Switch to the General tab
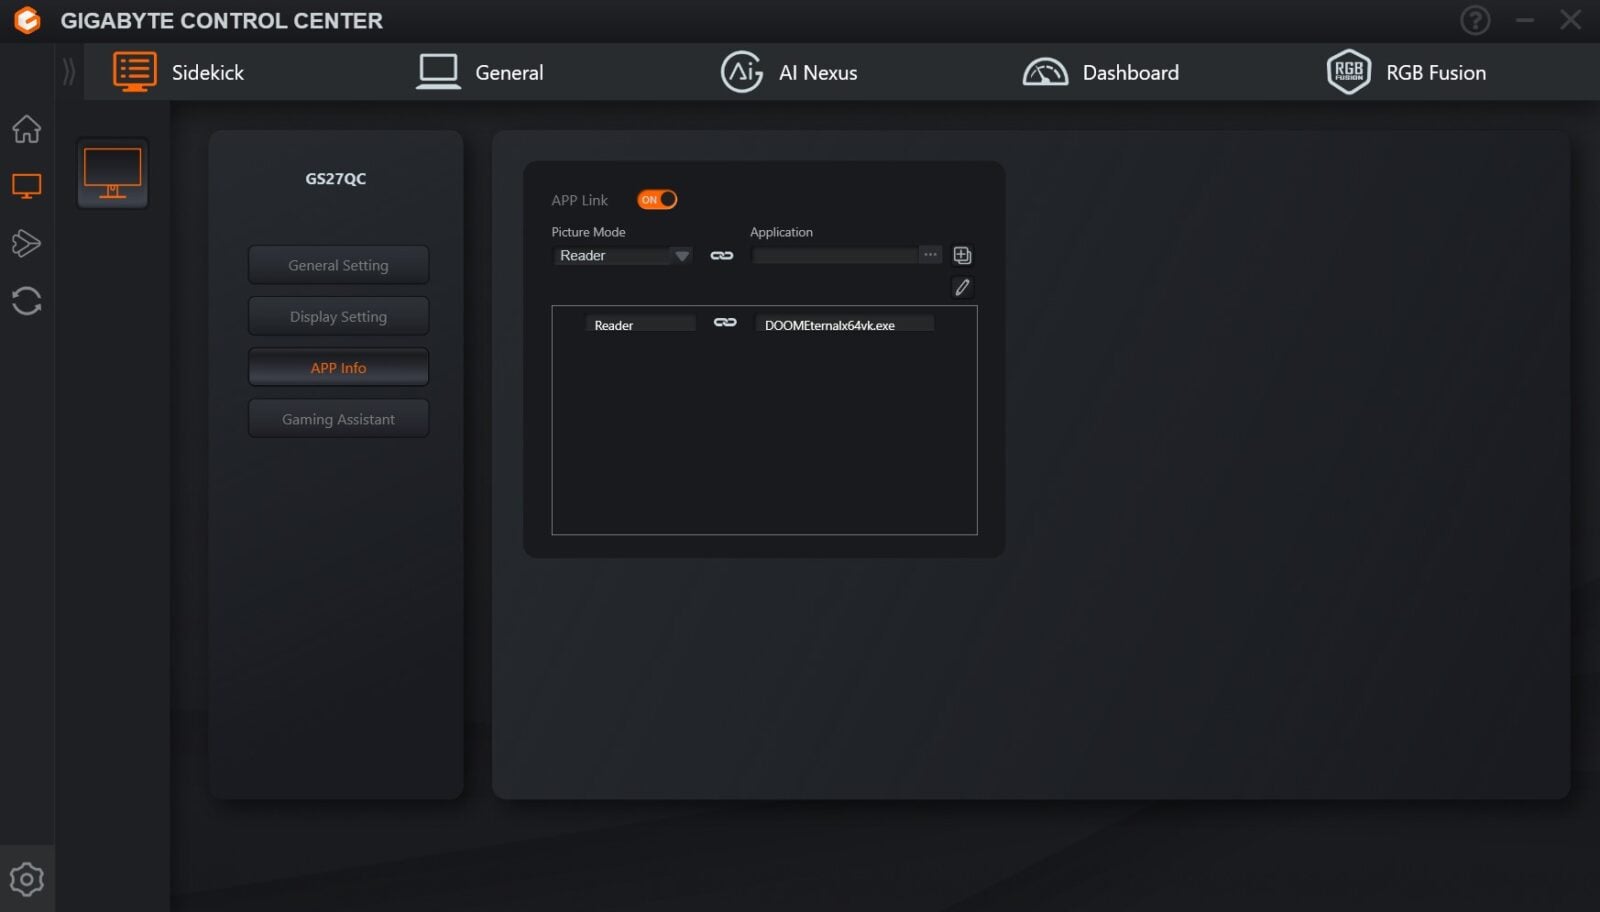This screenshot has width=1600, height=912. [x=480, y=72]
